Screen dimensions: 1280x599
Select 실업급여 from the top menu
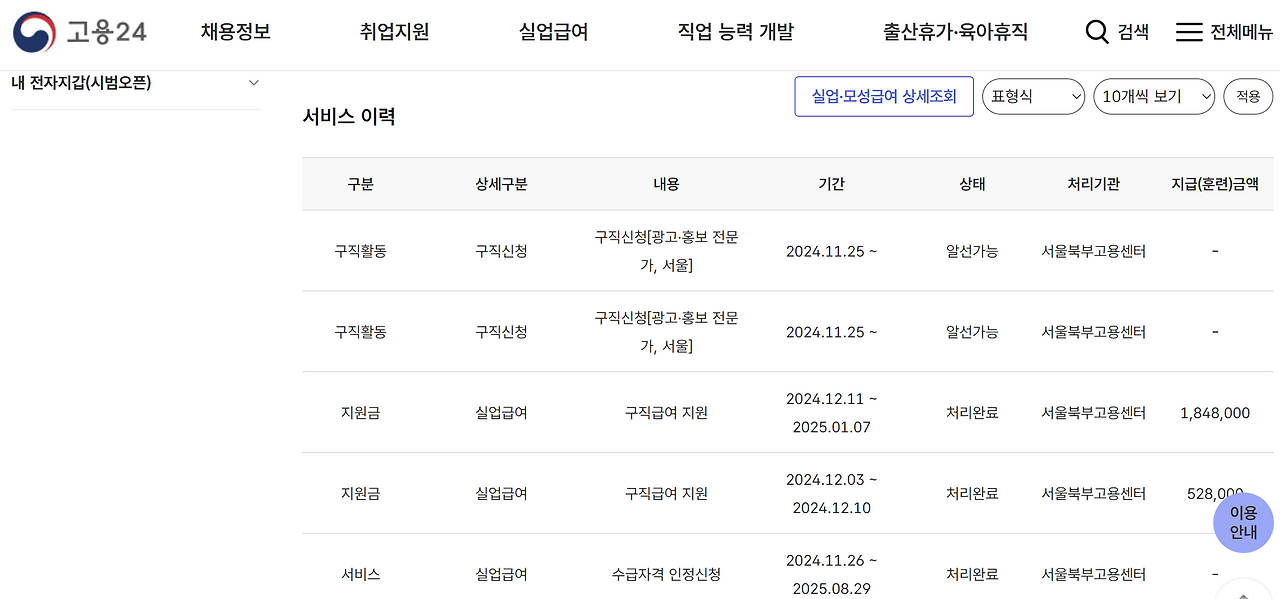[x=553, y=31]
